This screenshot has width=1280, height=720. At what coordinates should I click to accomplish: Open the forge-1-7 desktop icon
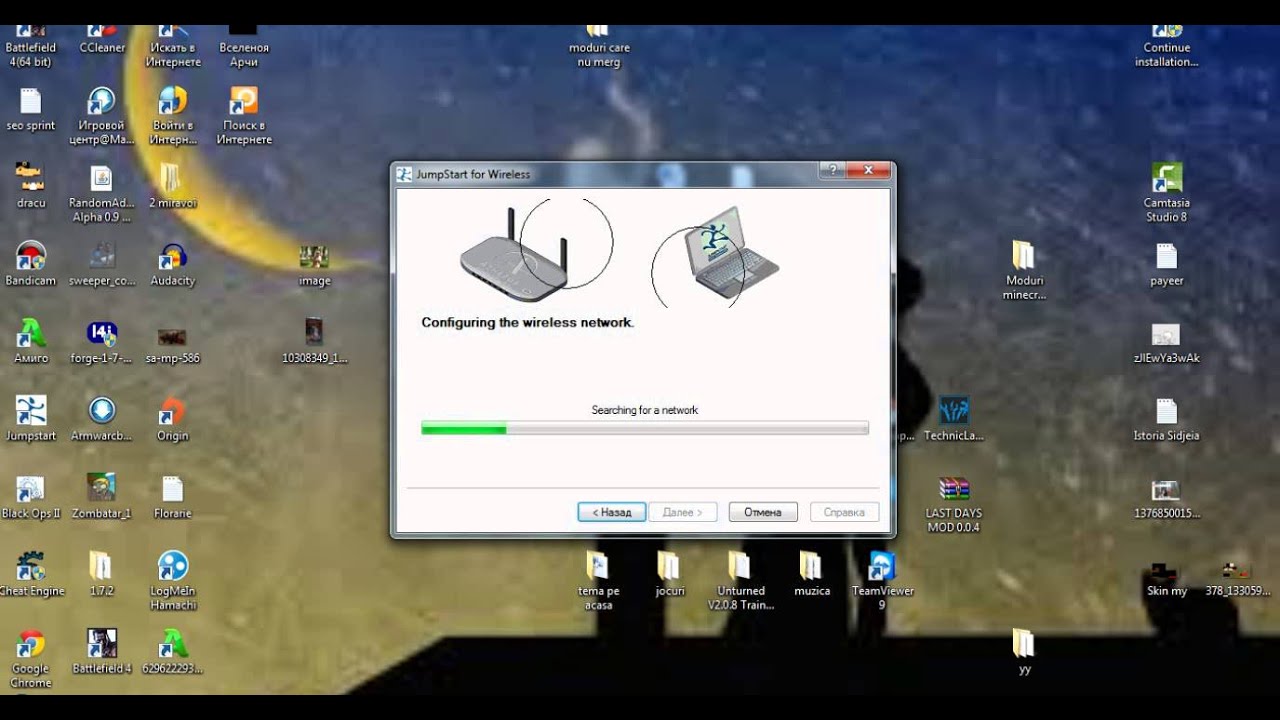coord(102,342)
